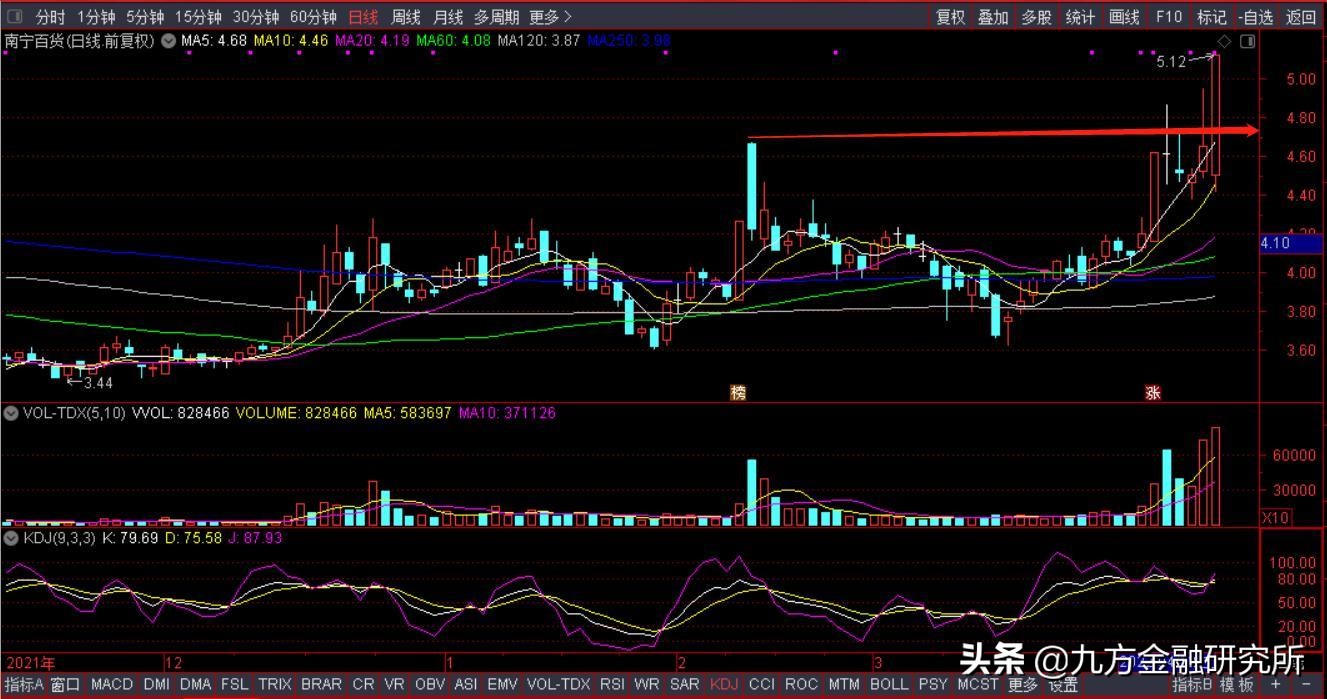The width and height of the screenshot is (1327, 699).
Task: Click the 榜 marker on the chart
Action: coord(738,393)
